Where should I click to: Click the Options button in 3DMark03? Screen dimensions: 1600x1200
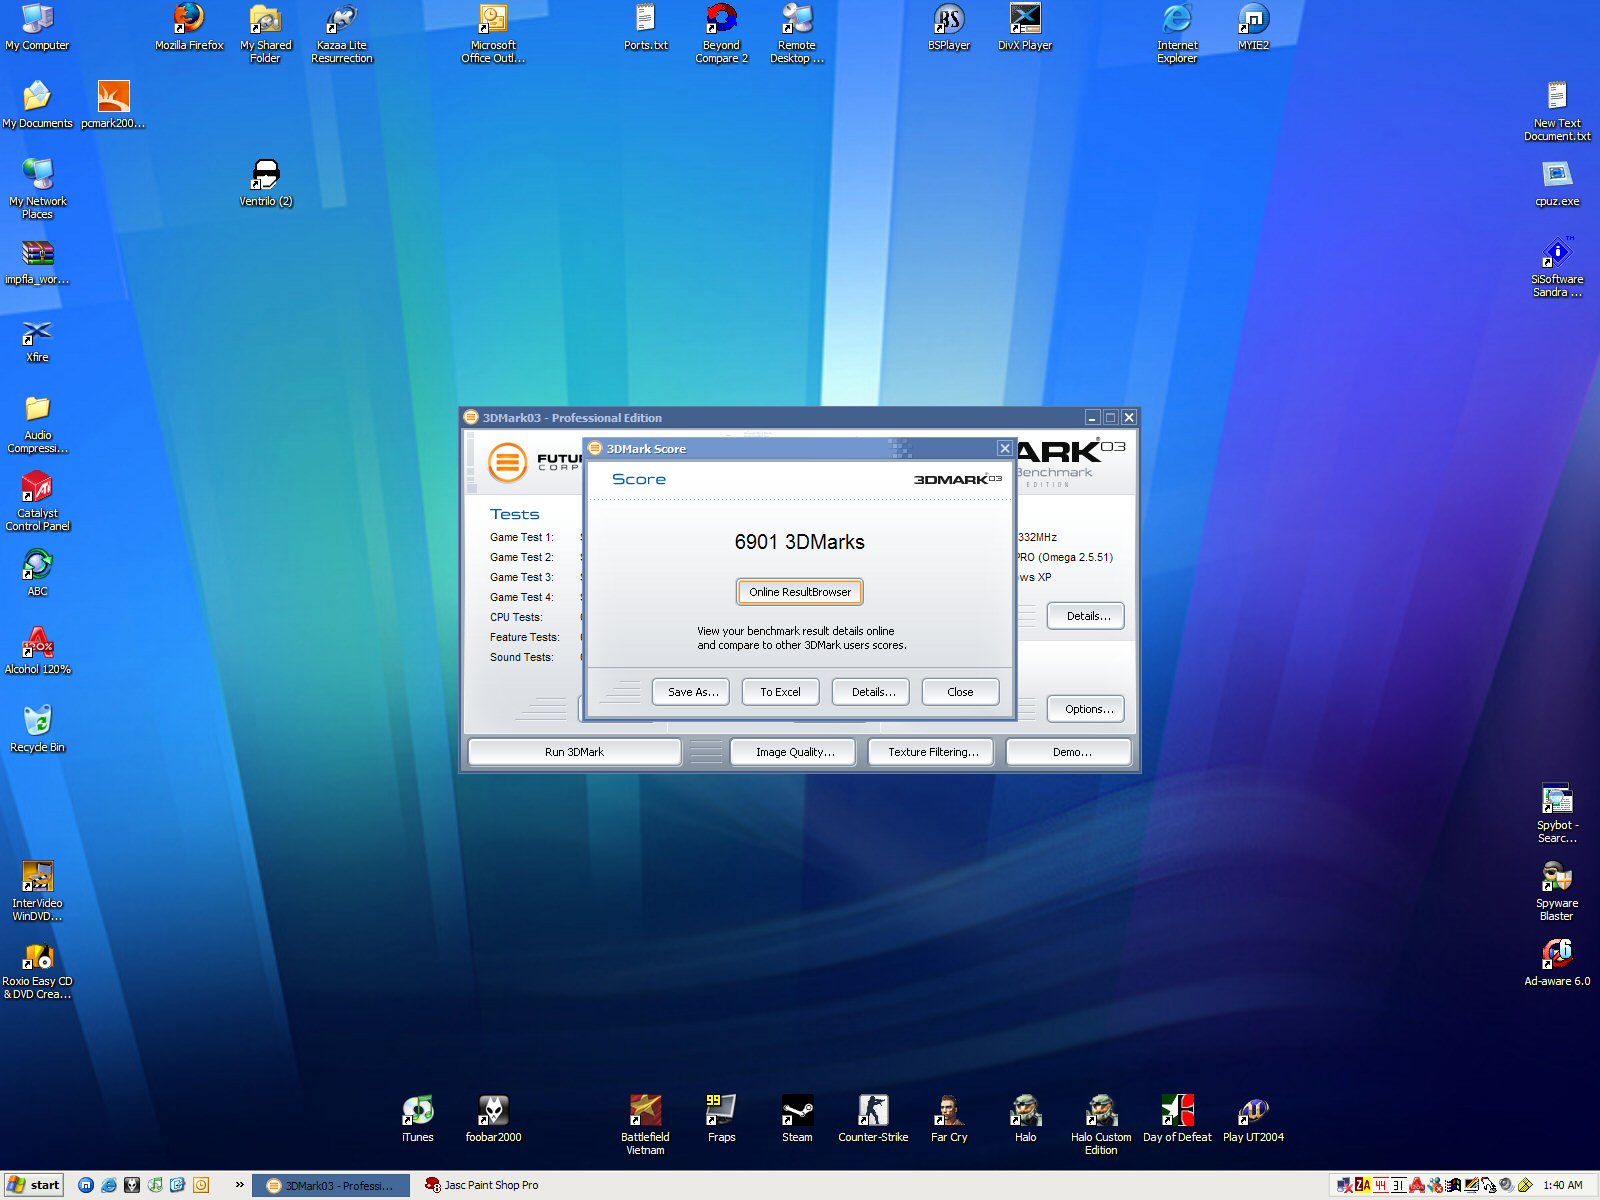click(1087, 709)
